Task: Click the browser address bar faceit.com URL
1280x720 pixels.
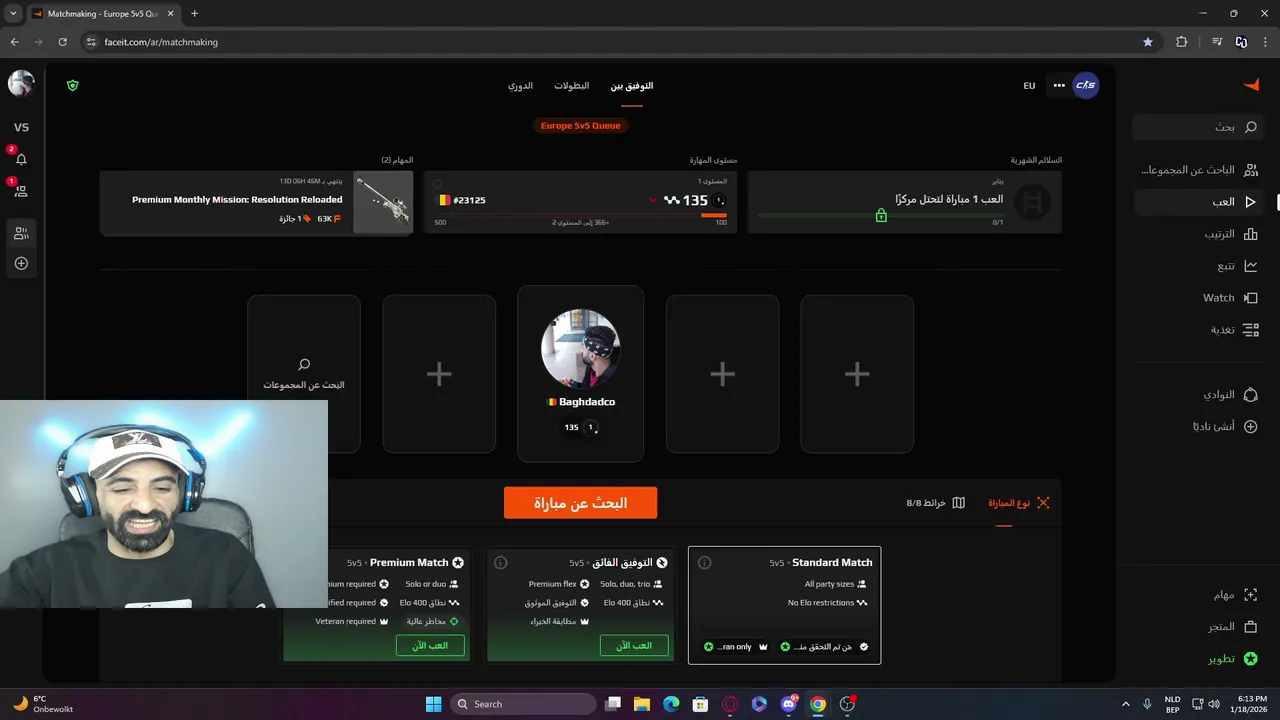Action: (x=161, y=42)
